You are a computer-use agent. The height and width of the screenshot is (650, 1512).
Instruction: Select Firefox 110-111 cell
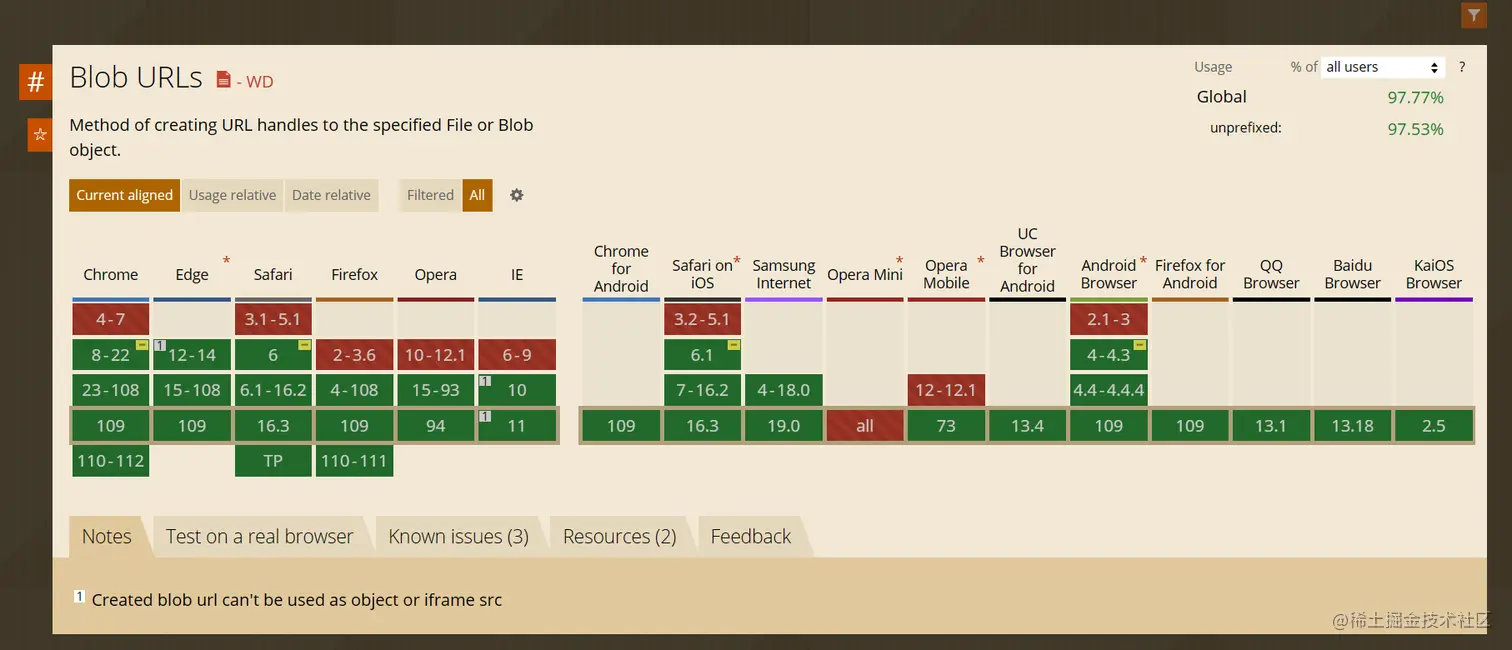(x=354, y=461)
